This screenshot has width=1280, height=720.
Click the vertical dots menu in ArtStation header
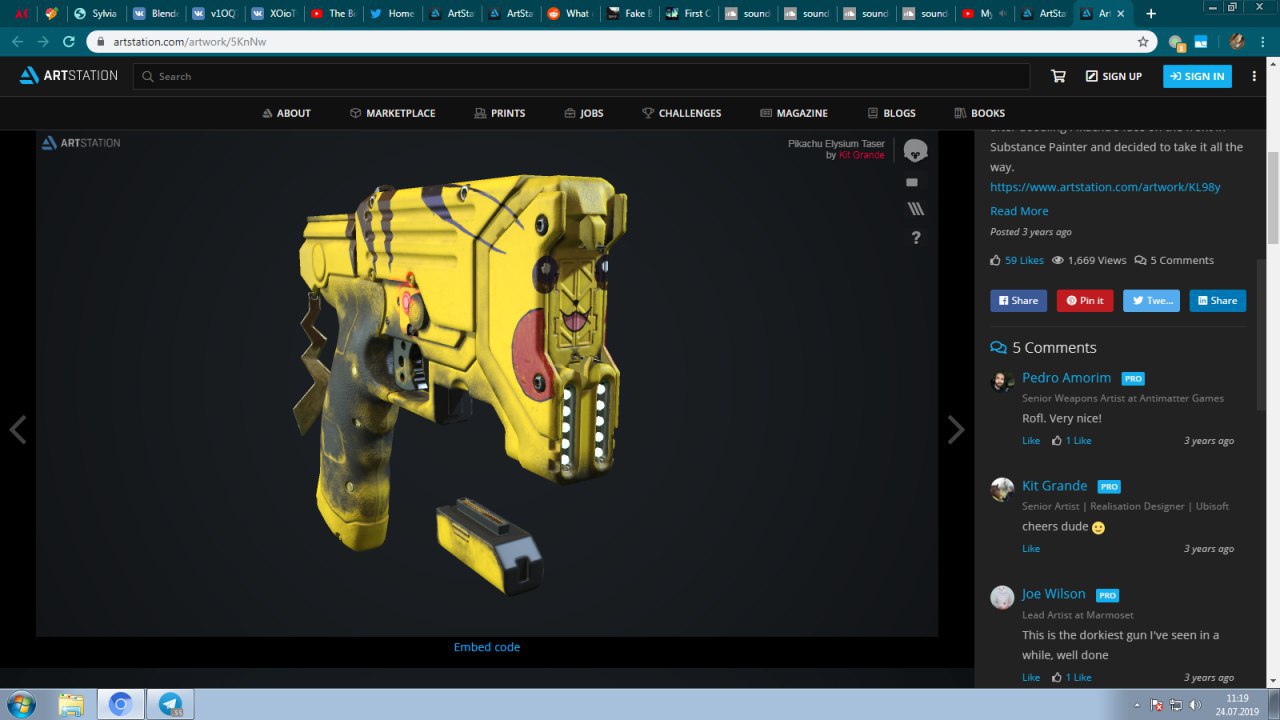click(x=1254, y=76)
